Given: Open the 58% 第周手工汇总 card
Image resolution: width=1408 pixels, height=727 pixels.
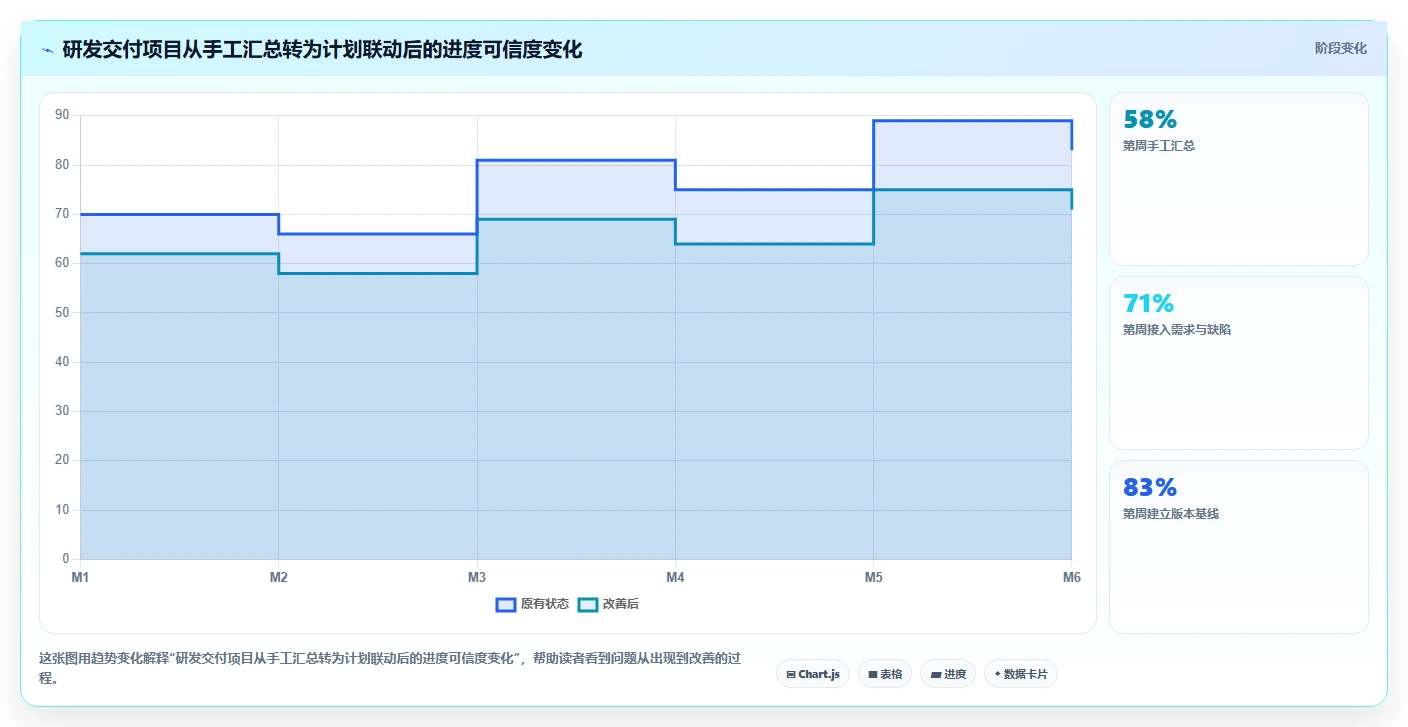Looking at the screenshot, I should tap(1238, 179).
